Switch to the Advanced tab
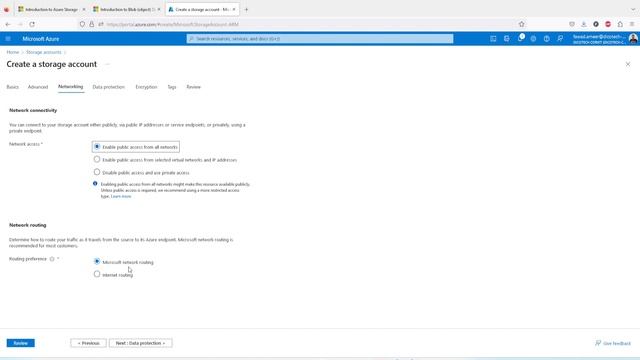This screenshot has width=640, height=360. click(x=38, y=87)
